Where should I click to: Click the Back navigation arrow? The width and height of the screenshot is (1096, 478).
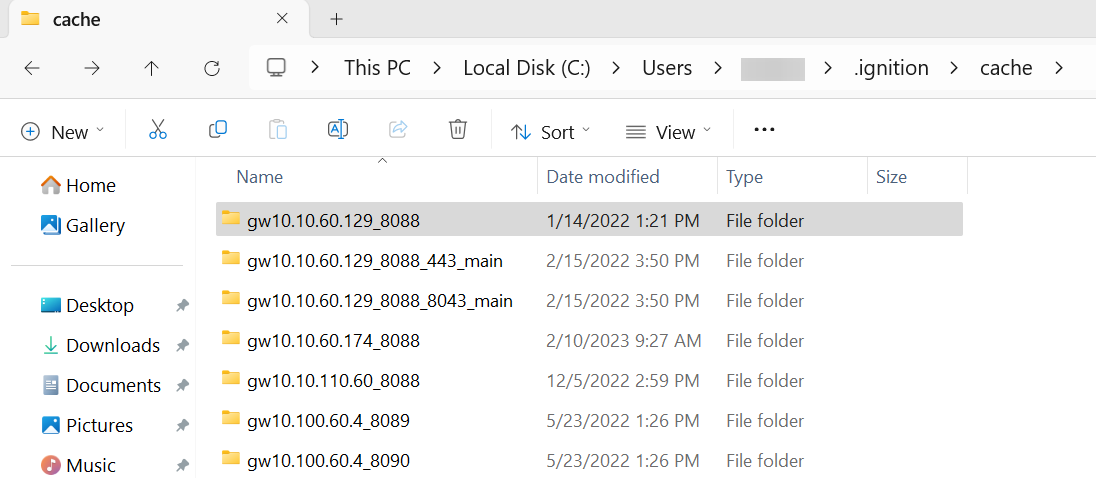[31, 68]
